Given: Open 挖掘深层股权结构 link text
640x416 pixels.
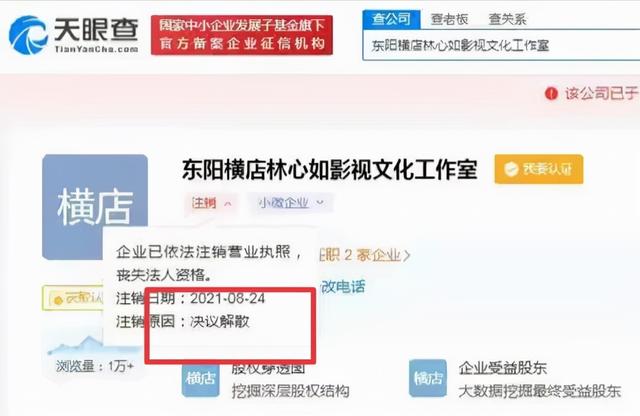Looking at the screenshot, I should [x=290, y=391].
